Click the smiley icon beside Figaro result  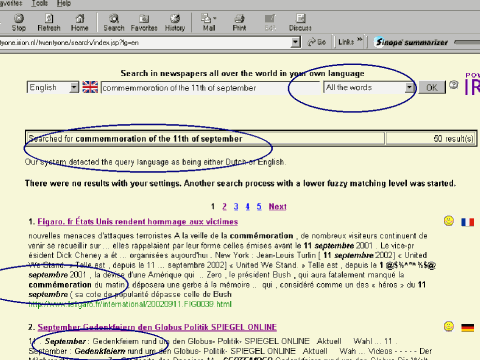[449, 221]
